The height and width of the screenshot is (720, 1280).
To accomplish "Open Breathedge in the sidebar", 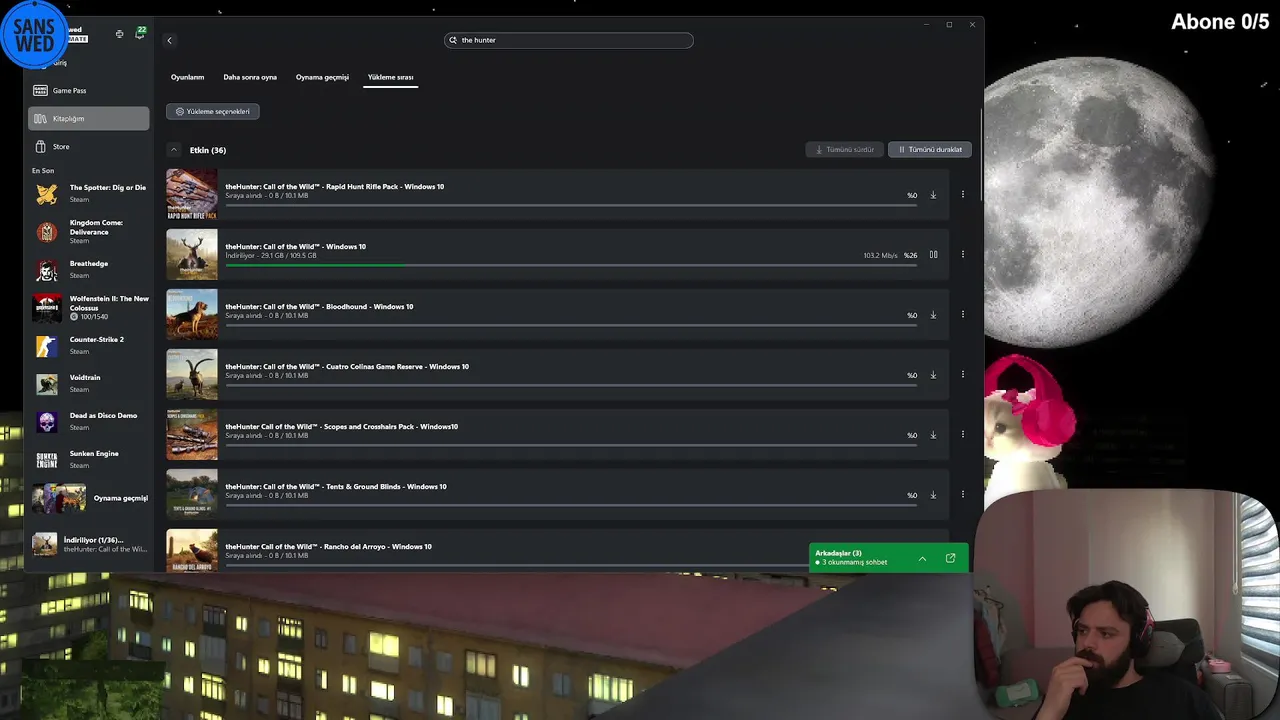I will [90, 270].
